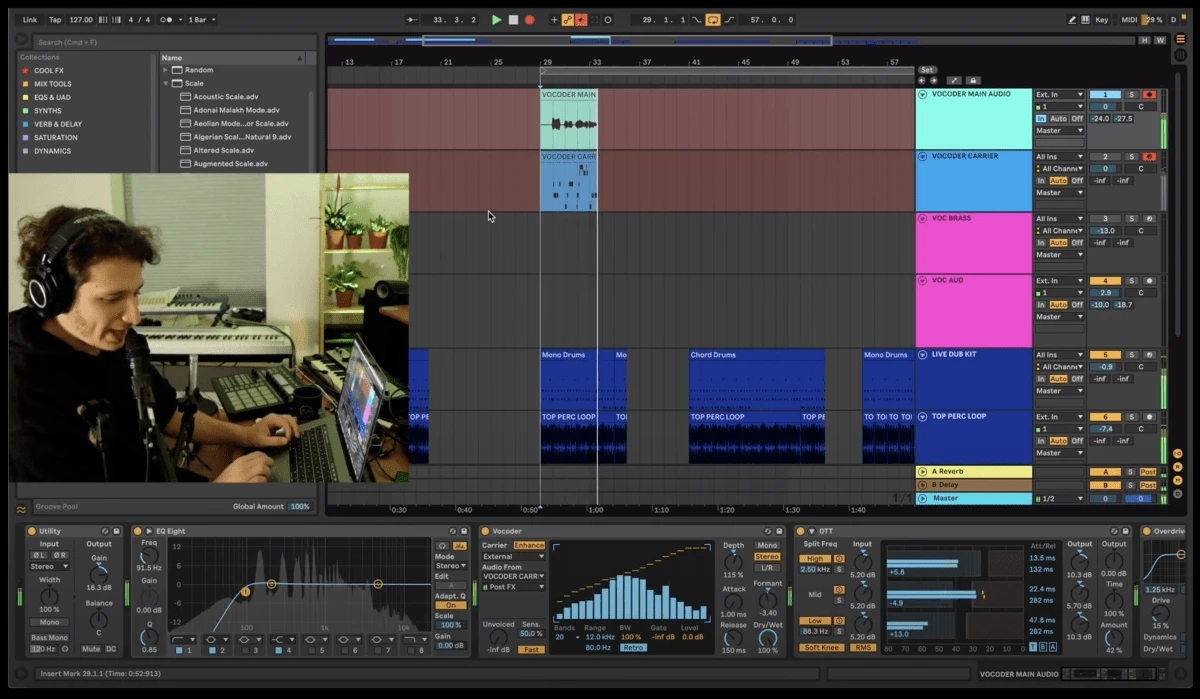
Task: Collapse the Scale folder in browser
Action: (166, 83)
